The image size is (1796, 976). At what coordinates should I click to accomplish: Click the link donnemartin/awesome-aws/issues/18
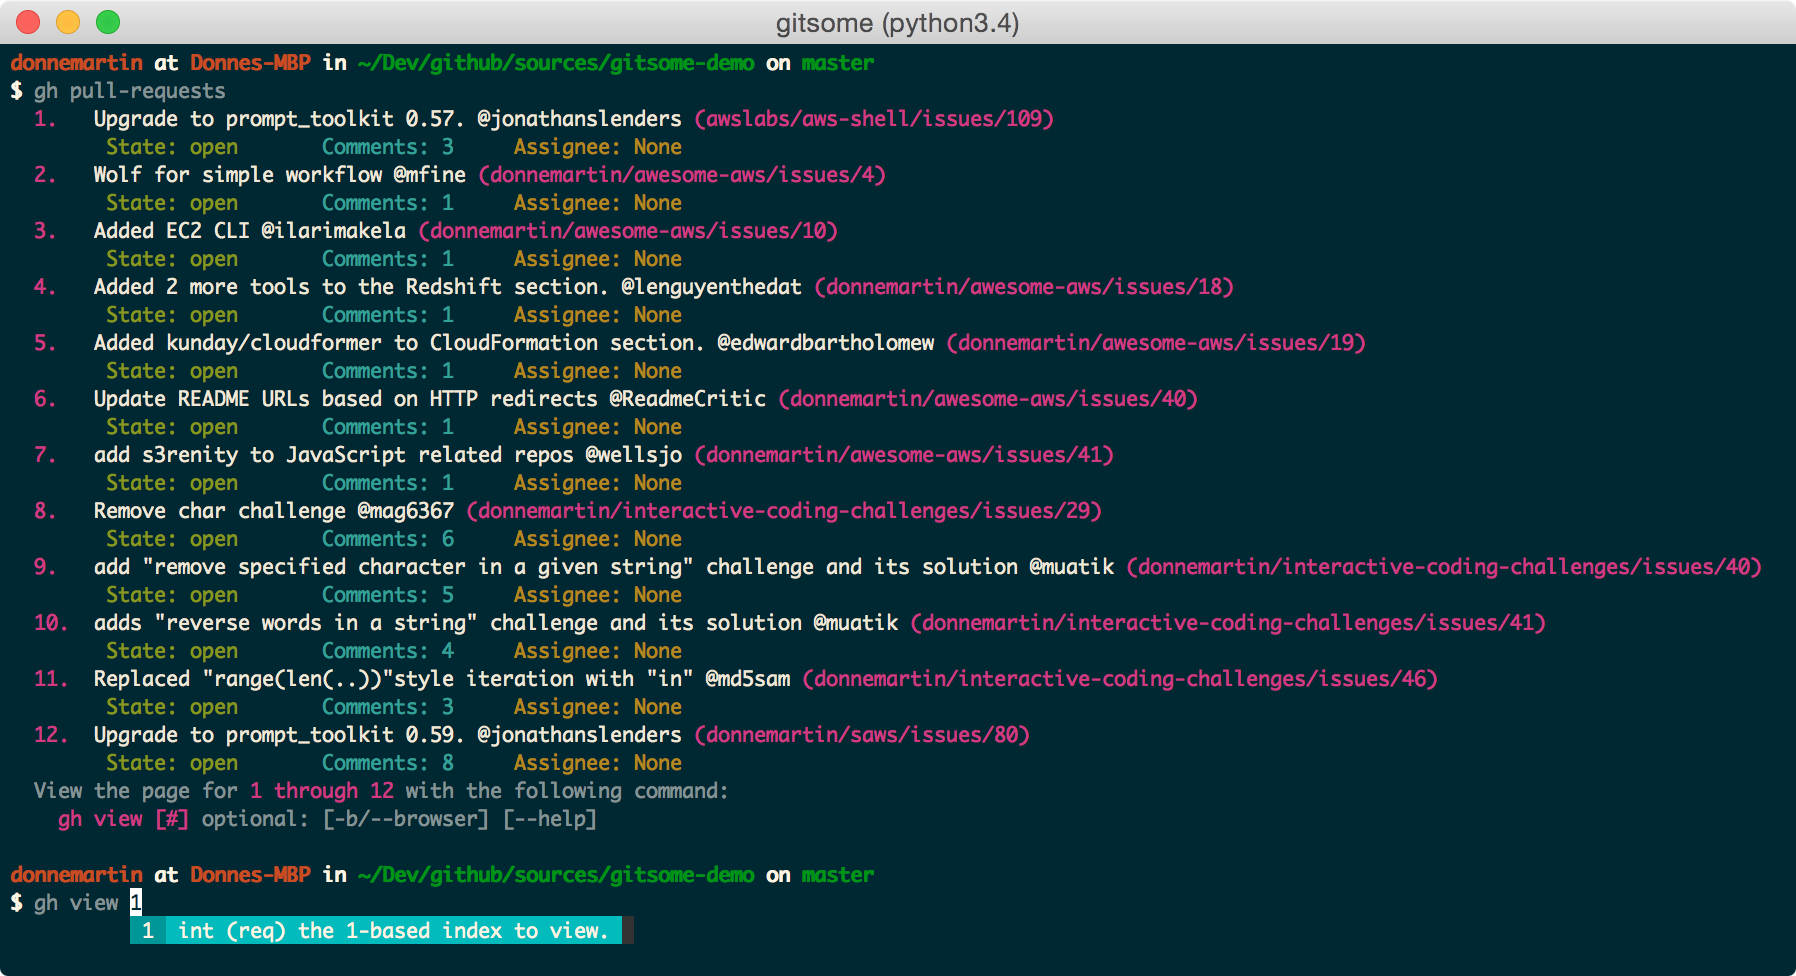coord(1024,287)
